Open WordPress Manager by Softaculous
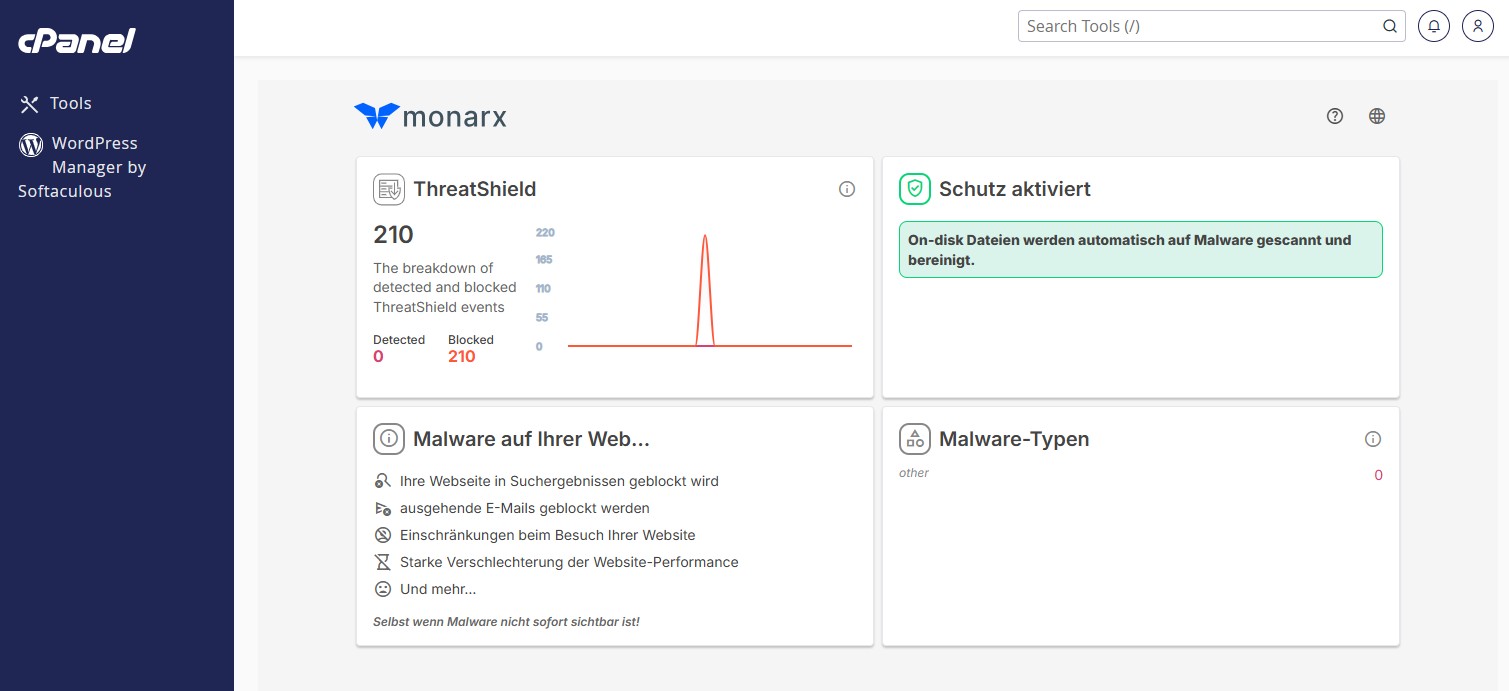The height and width of the screenshot is (691, 1509). [x=94, y=167]
